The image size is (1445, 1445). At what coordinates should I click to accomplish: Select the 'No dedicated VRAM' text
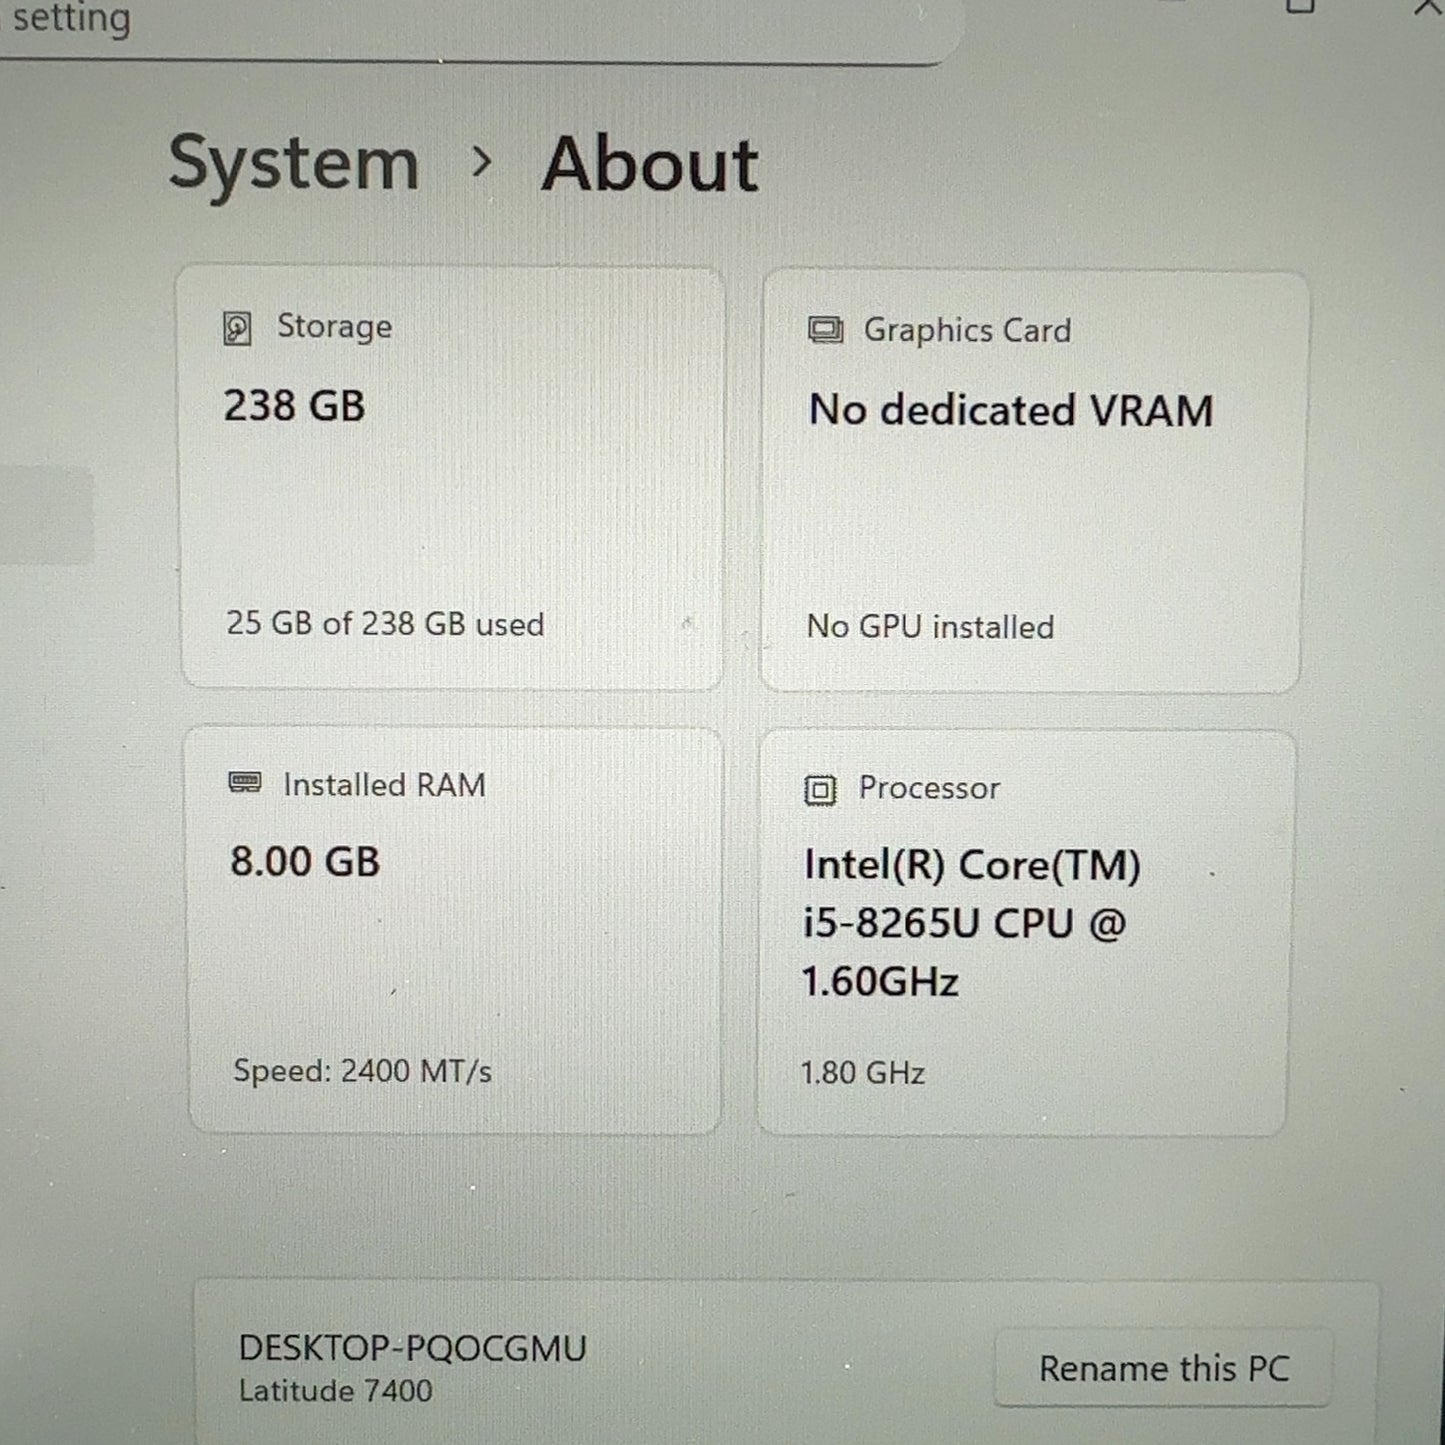(1011, 410)
